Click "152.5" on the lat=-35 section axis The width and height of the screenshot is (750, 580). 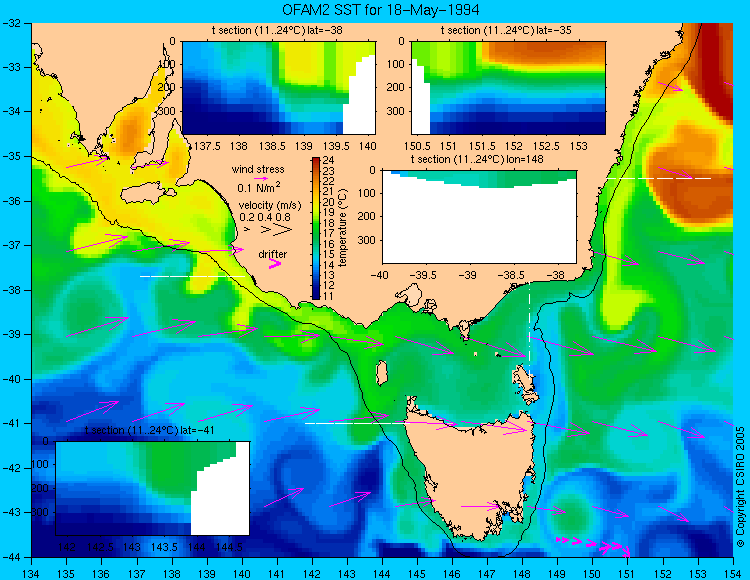coord(546,146)
